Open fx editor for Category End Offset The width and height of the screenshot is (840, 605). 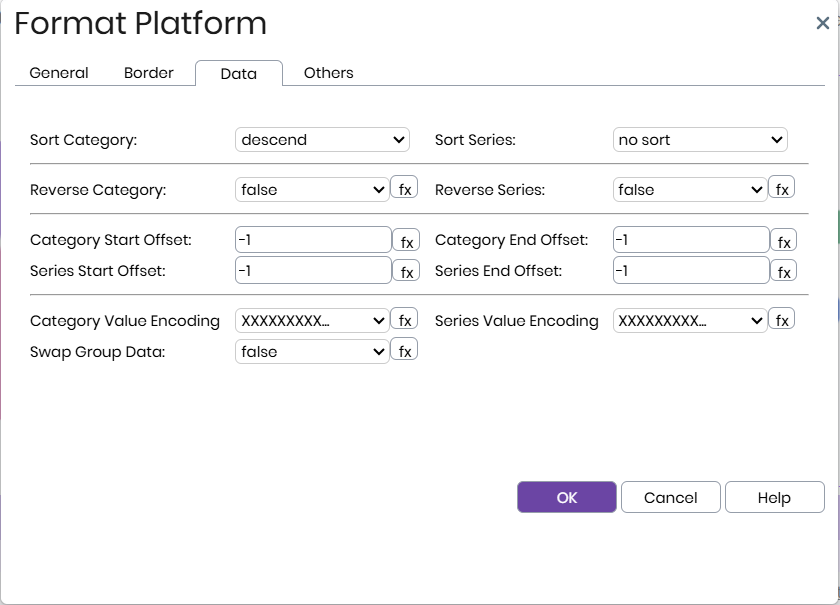(784, 241)
